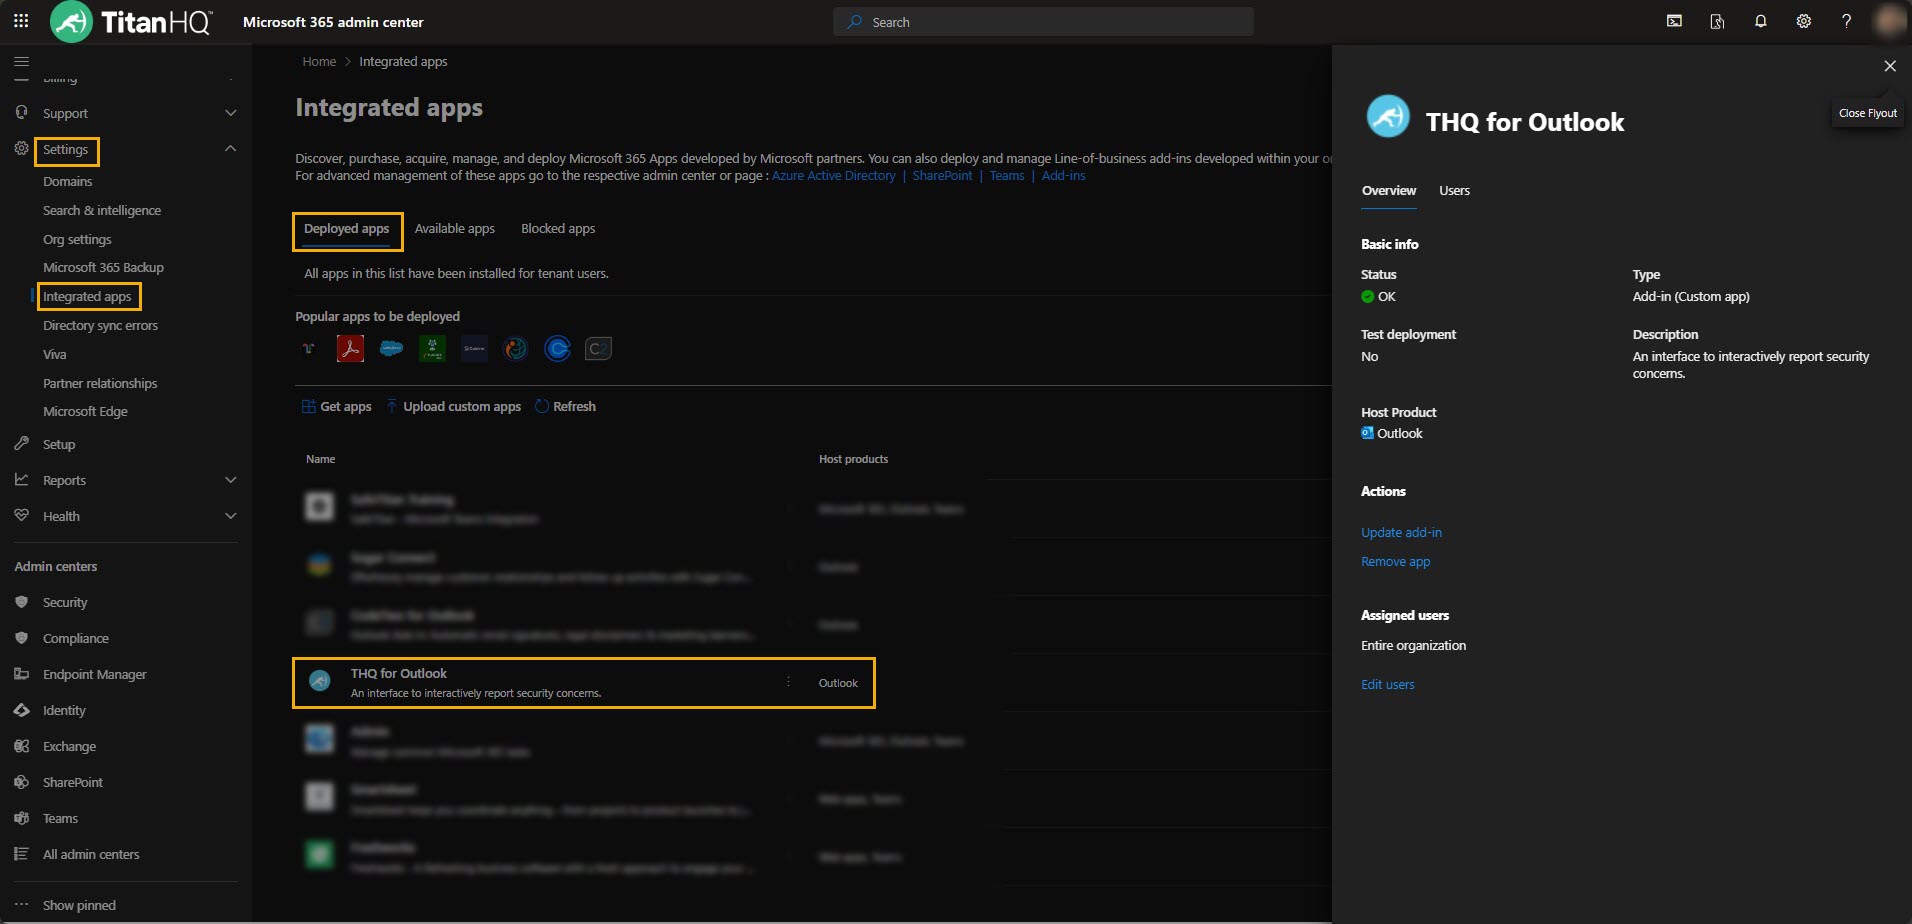Click the top Search box
This screenshot has height=924, width=1912.
pyautogui.click(x=1043, y=22)
